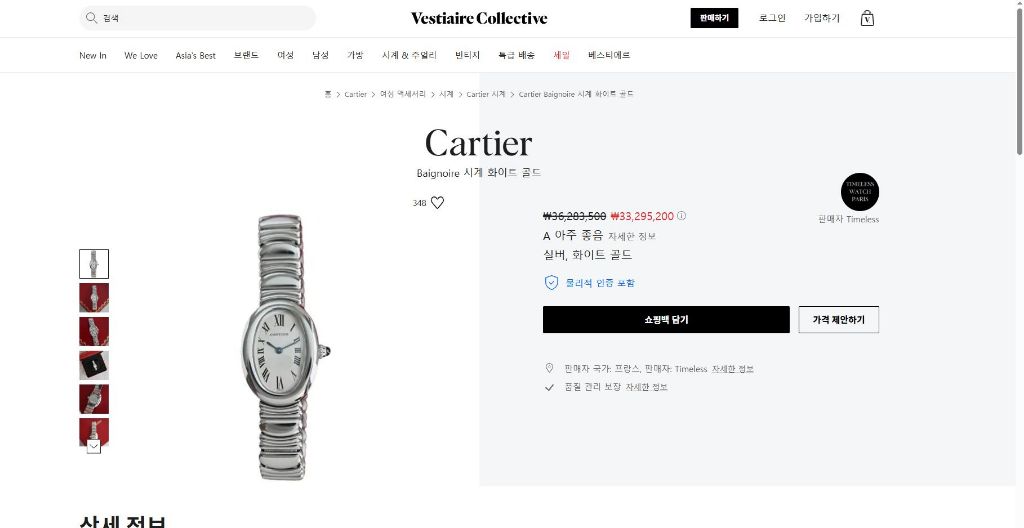Screen dimensions: 1024x528
Task: Open the 로그인 link
Action: tap(772, 18)
